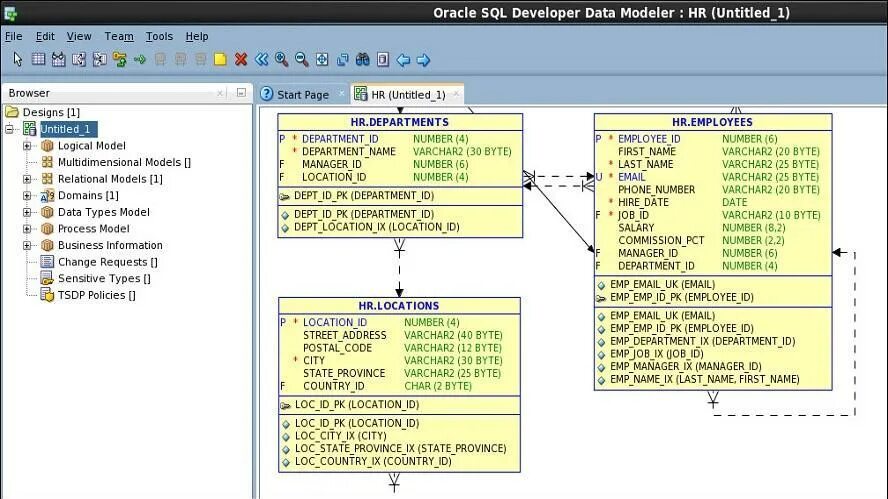Click the New Table toolbar icon
This screenshot has width=888, height=499.
(38, 59)
